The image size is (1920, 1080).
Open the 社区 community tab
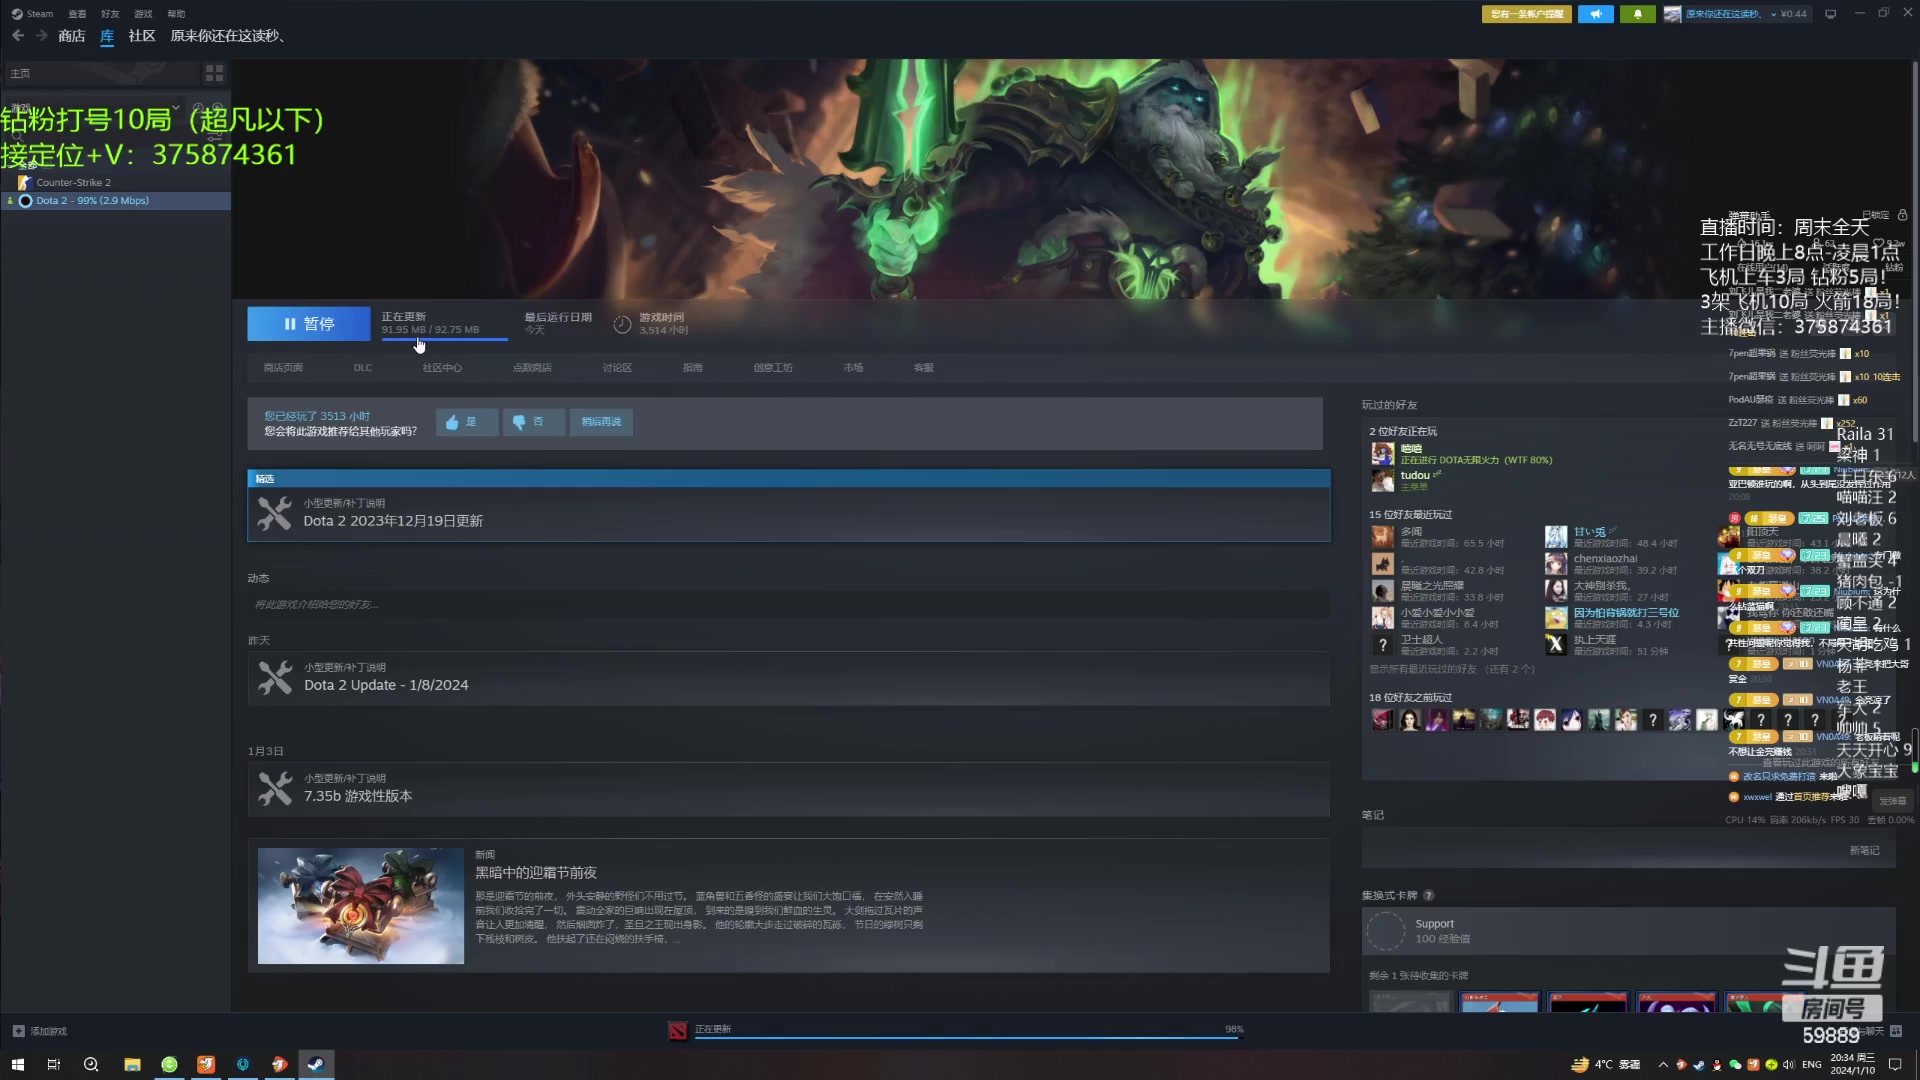[142, 36]
